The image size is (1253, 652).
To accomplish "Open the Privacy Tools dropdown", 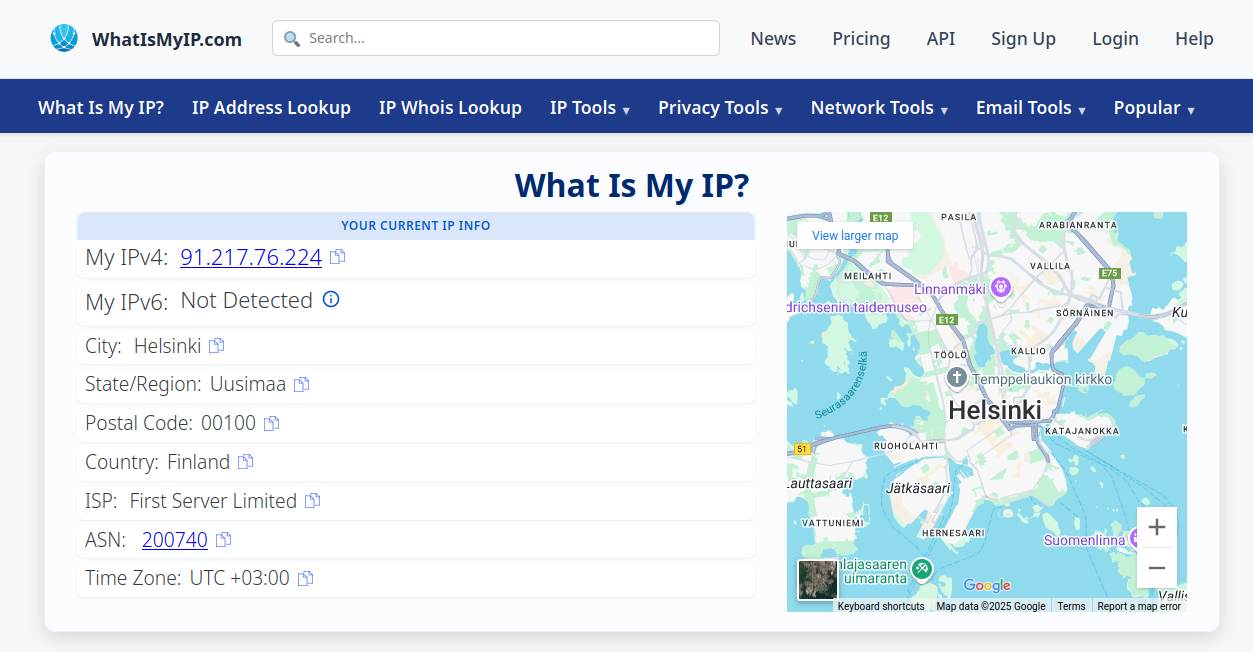I will click(x=720, y=108).
